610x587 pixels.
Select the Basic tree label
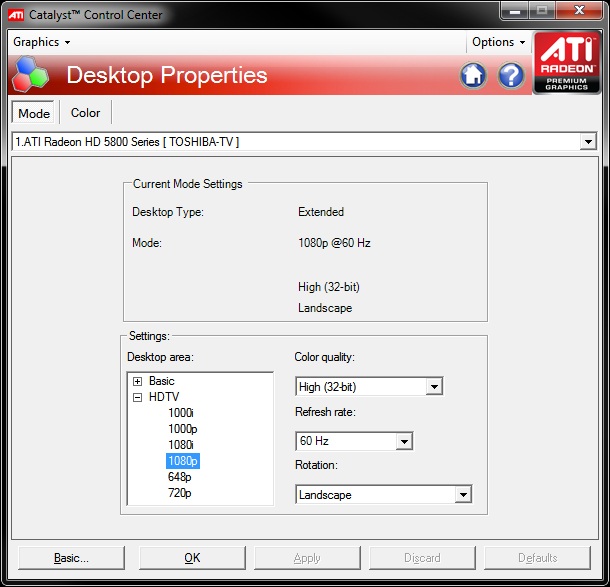click(161, 381)
